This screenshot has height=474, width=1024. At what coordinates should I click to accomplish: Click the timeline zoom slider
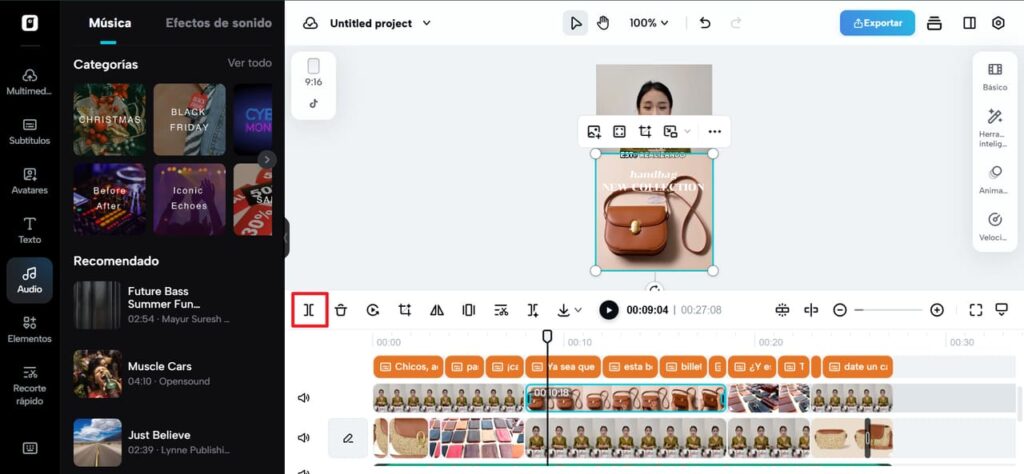pos(888,310)
